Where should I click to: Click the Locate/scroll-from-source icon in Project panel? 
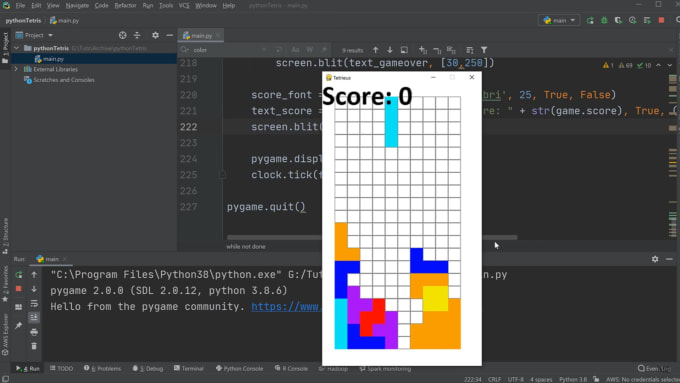[123, 35]
